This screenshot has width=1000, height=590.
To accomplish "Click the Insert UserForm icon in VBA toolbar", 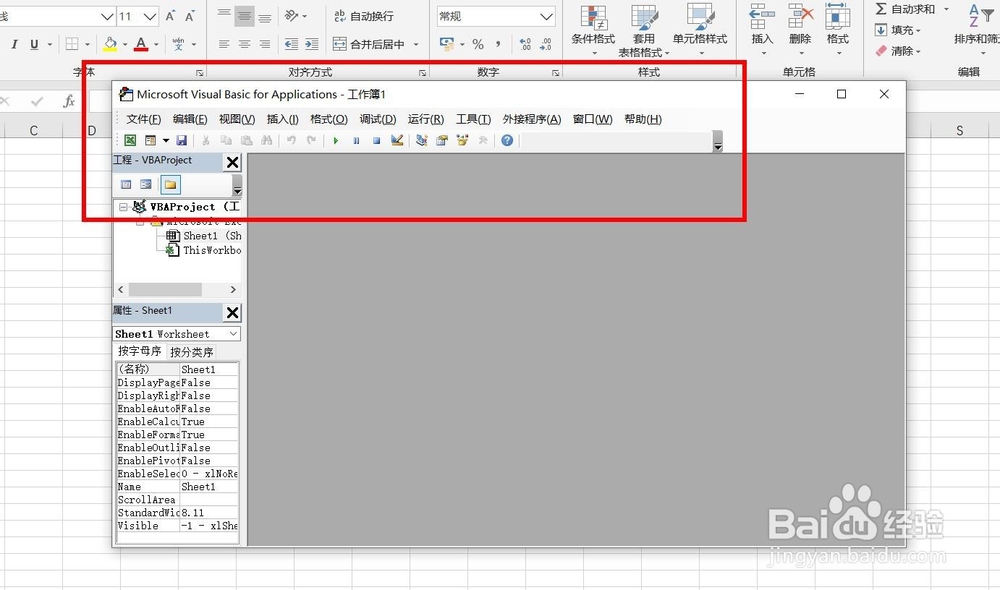I will tap(151, 140).
